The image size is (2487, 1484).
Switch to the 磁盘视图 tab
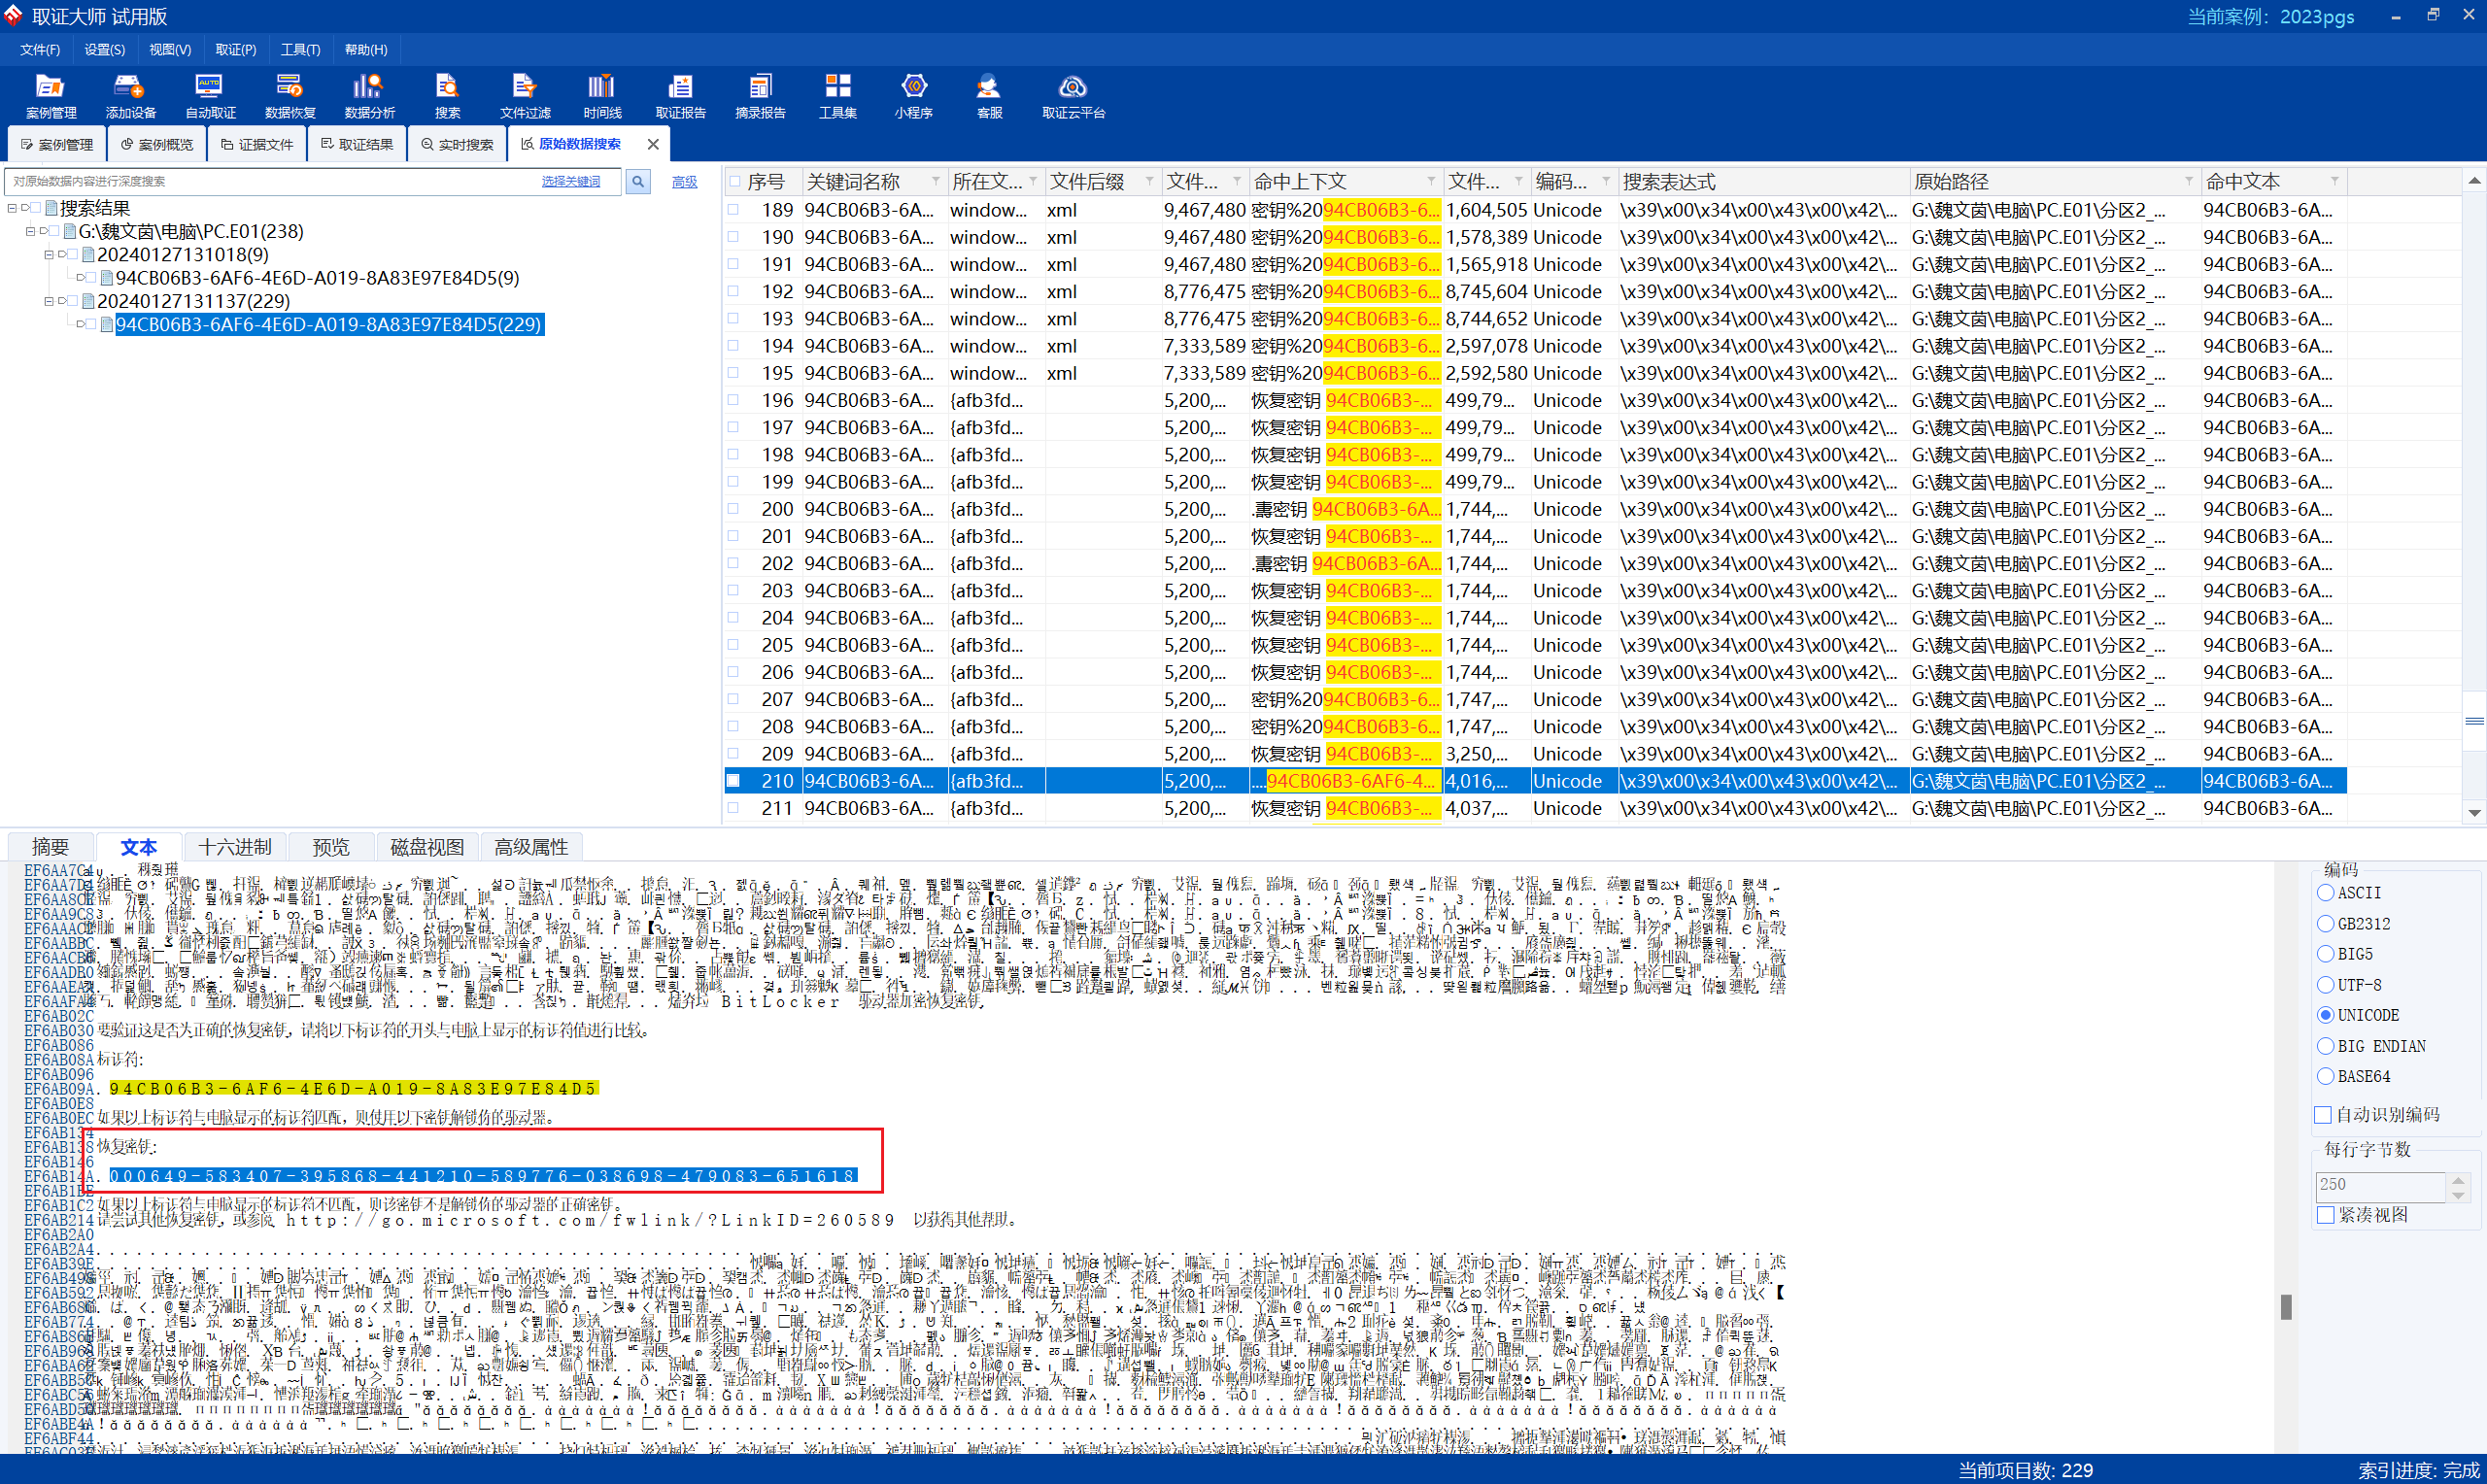click(427, 847)
